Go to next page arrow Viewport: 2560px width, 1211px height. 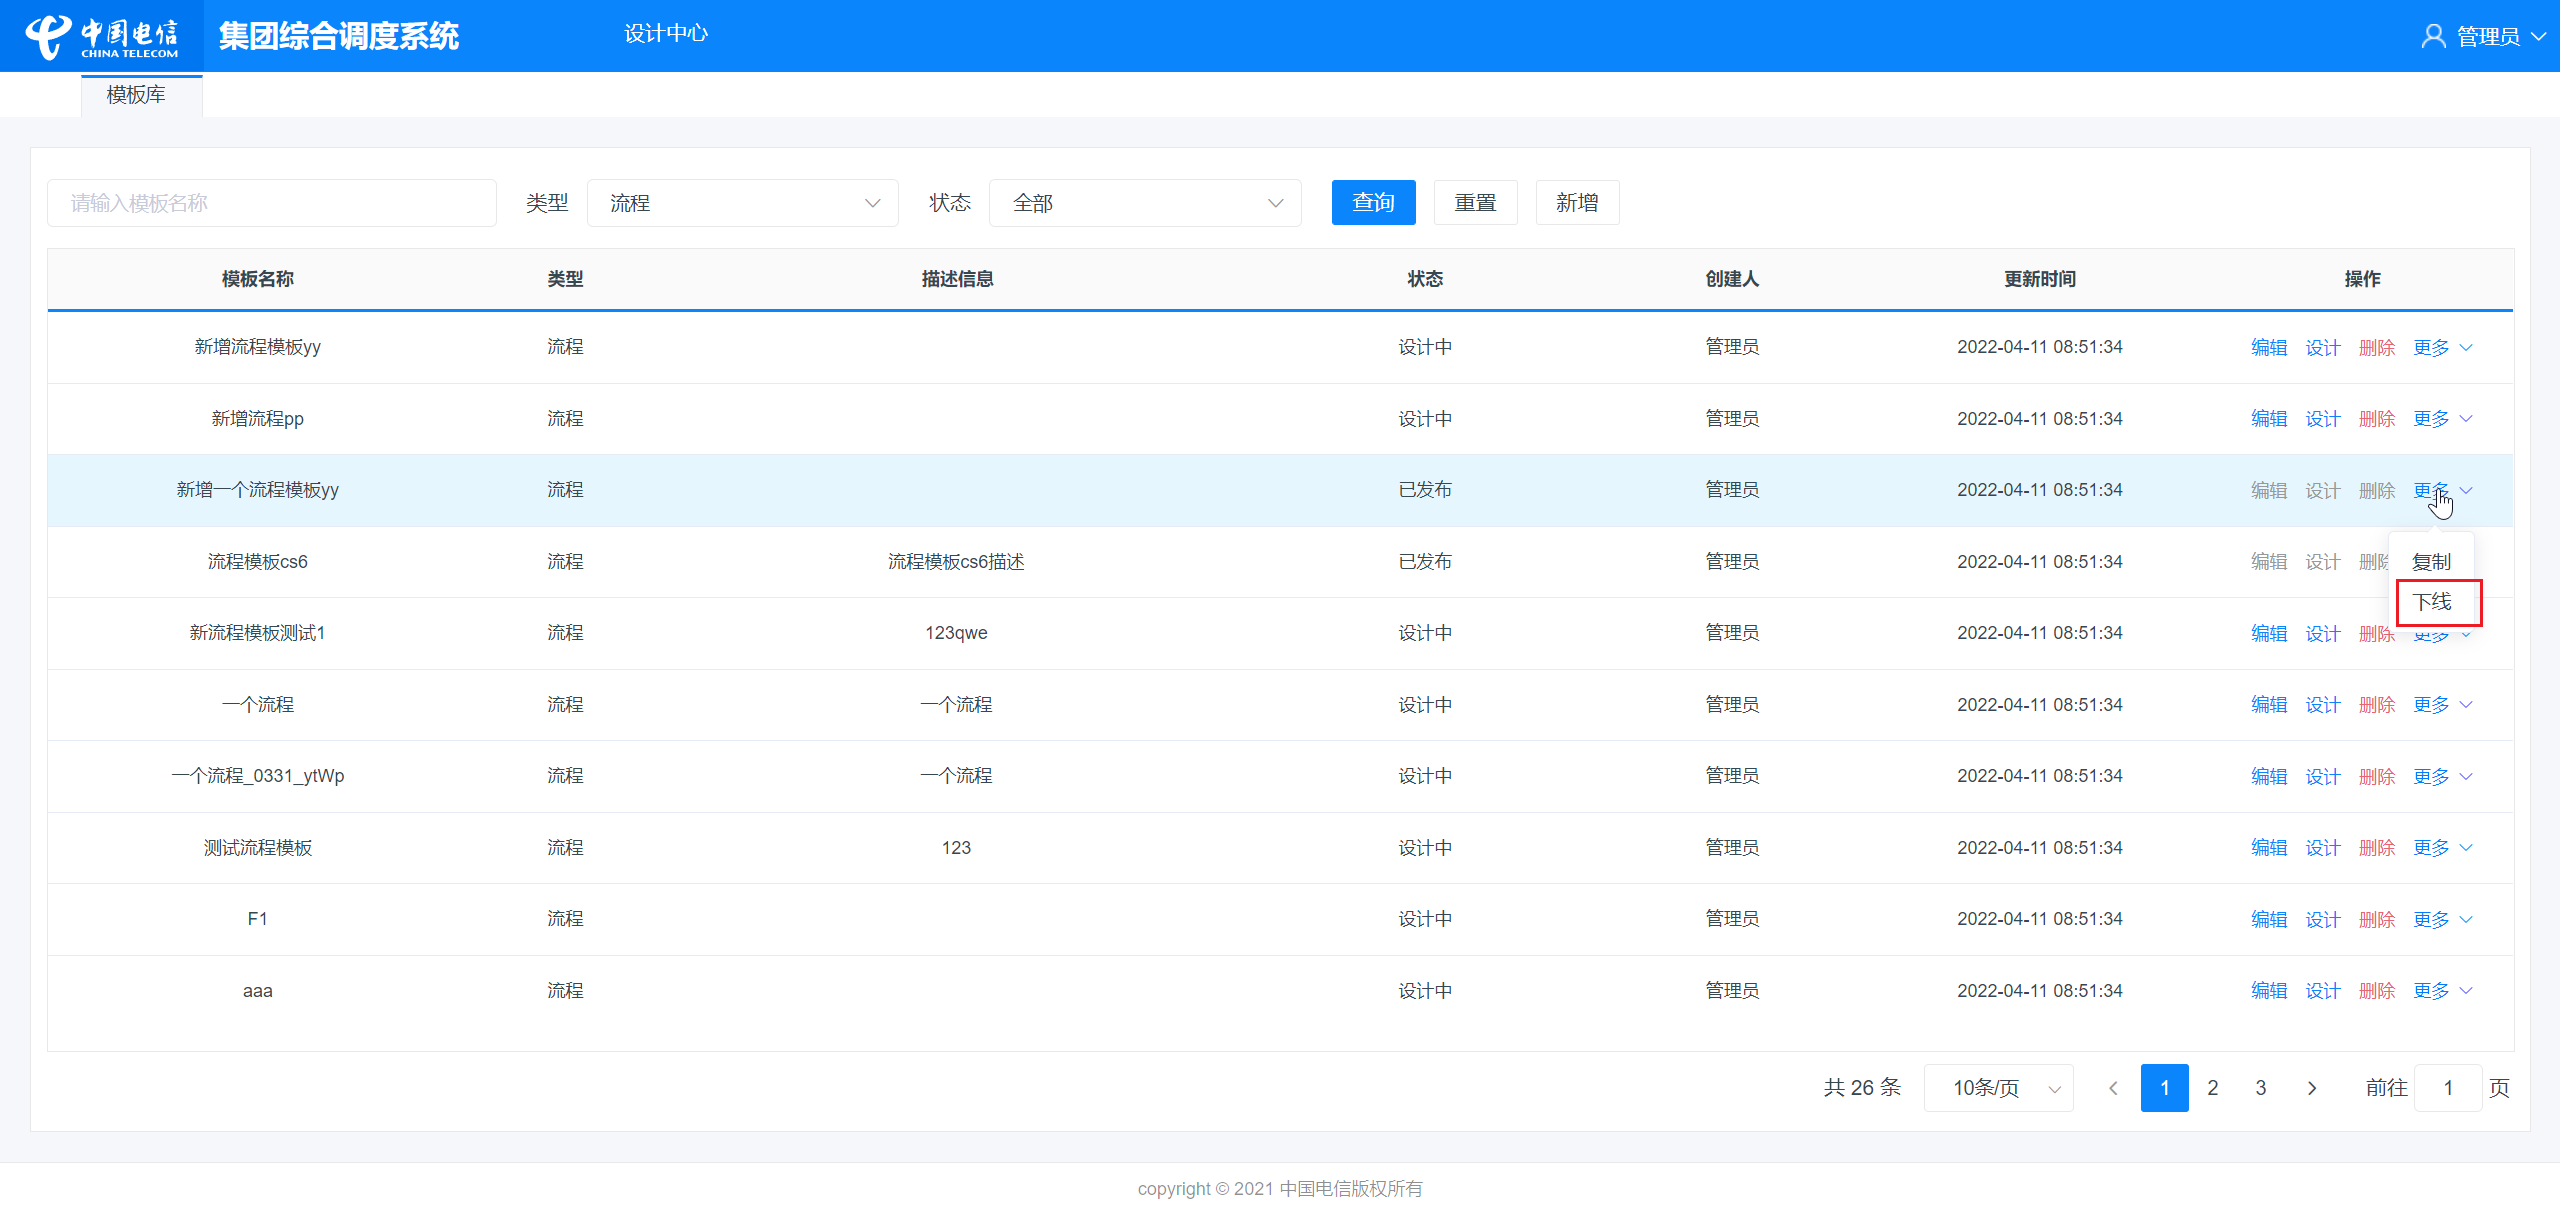click(x=2312, y=1088)
